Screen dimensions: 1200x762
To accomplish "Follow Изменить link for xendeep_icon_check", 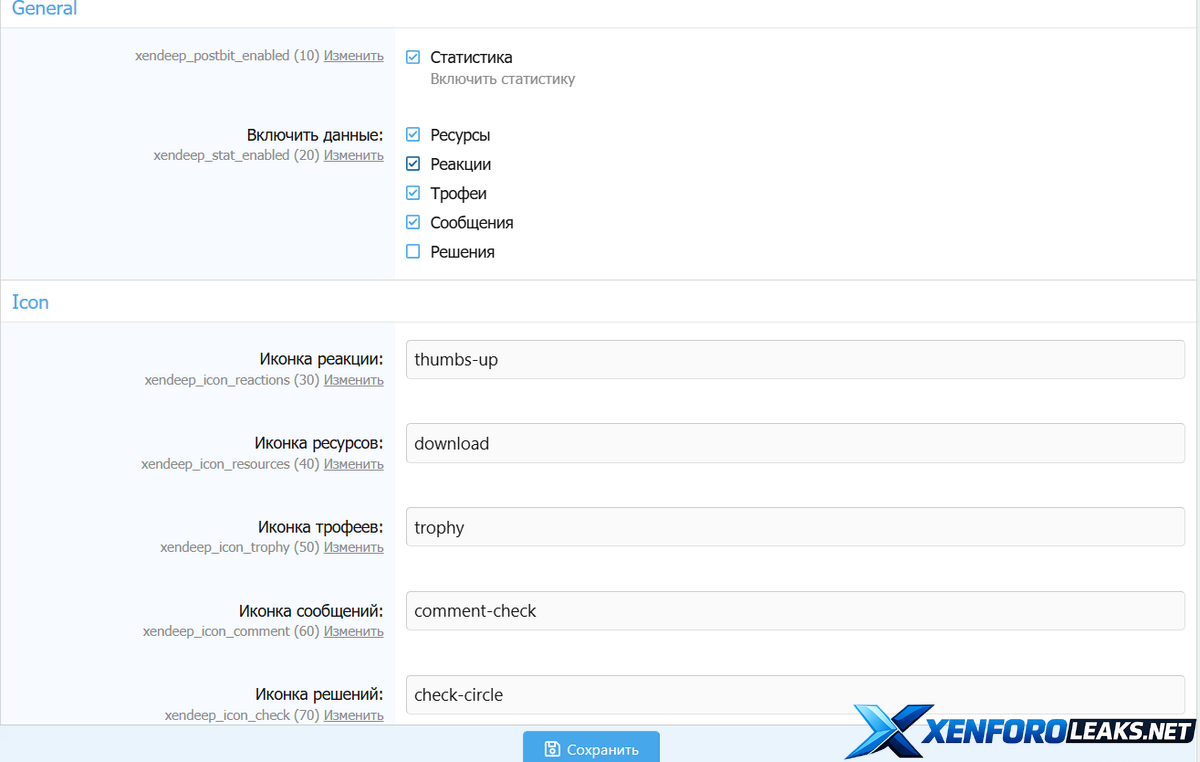I will [x=353, y=715].
